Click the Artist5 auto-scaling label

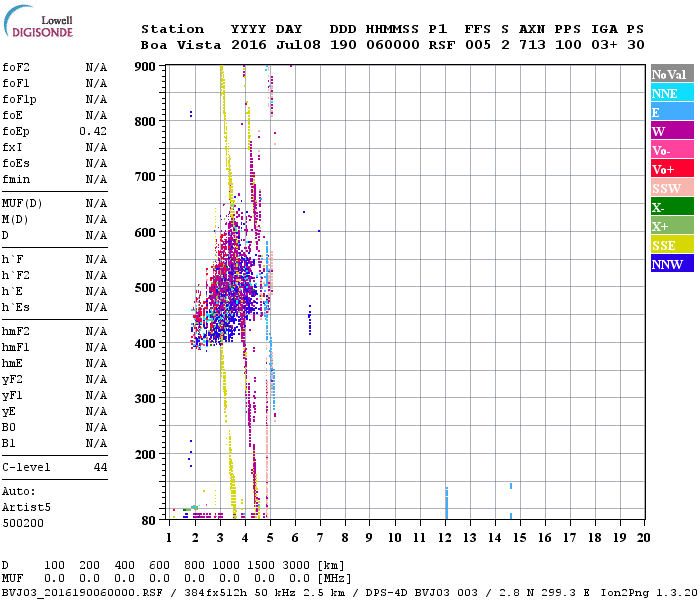[26, 508]
